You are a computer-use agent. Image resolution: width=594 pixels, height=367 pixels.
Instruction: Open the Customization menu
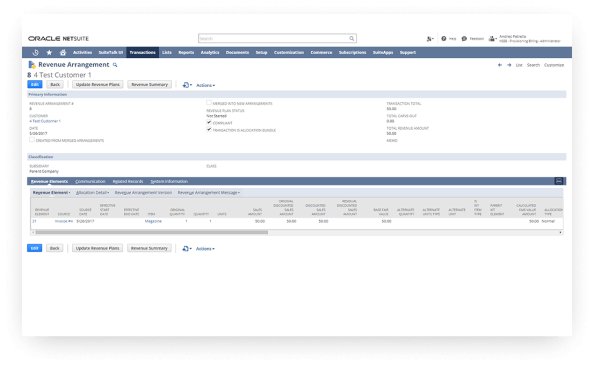pos(289,53)
